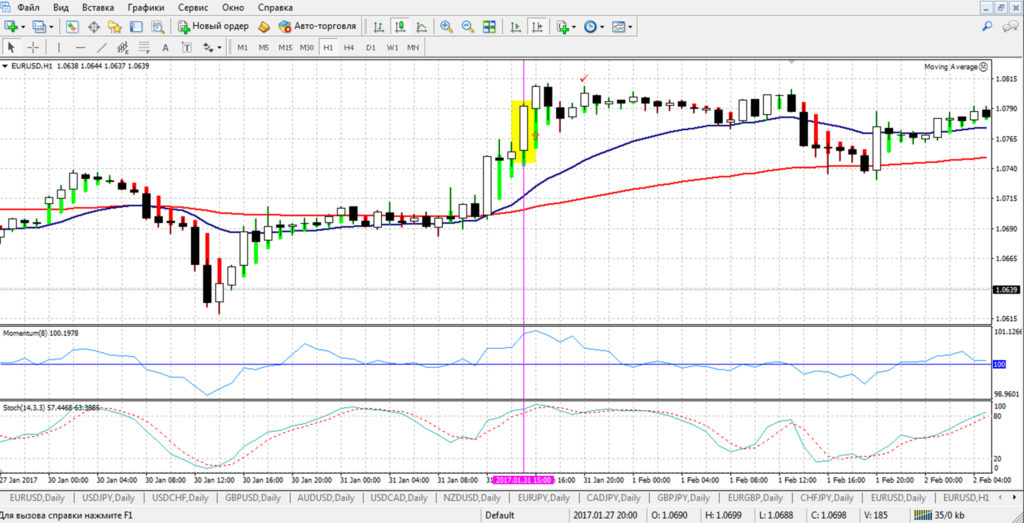The height and width of the screenshot is (523, 1024).
Task: Switch to the GBPUSD,Daily chart tab
Action: coord(252,498)
